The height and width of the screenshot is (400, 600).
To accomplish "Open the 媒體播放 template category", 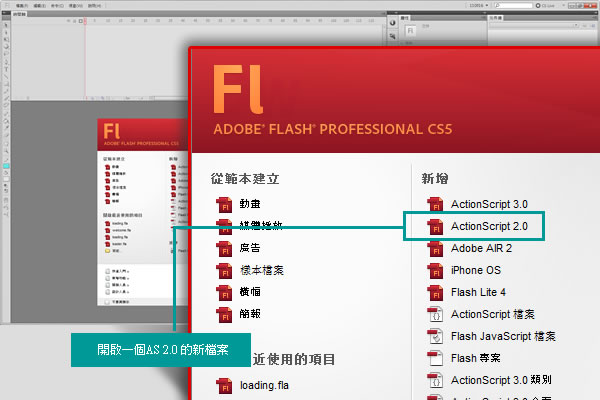I will (249, 226).
